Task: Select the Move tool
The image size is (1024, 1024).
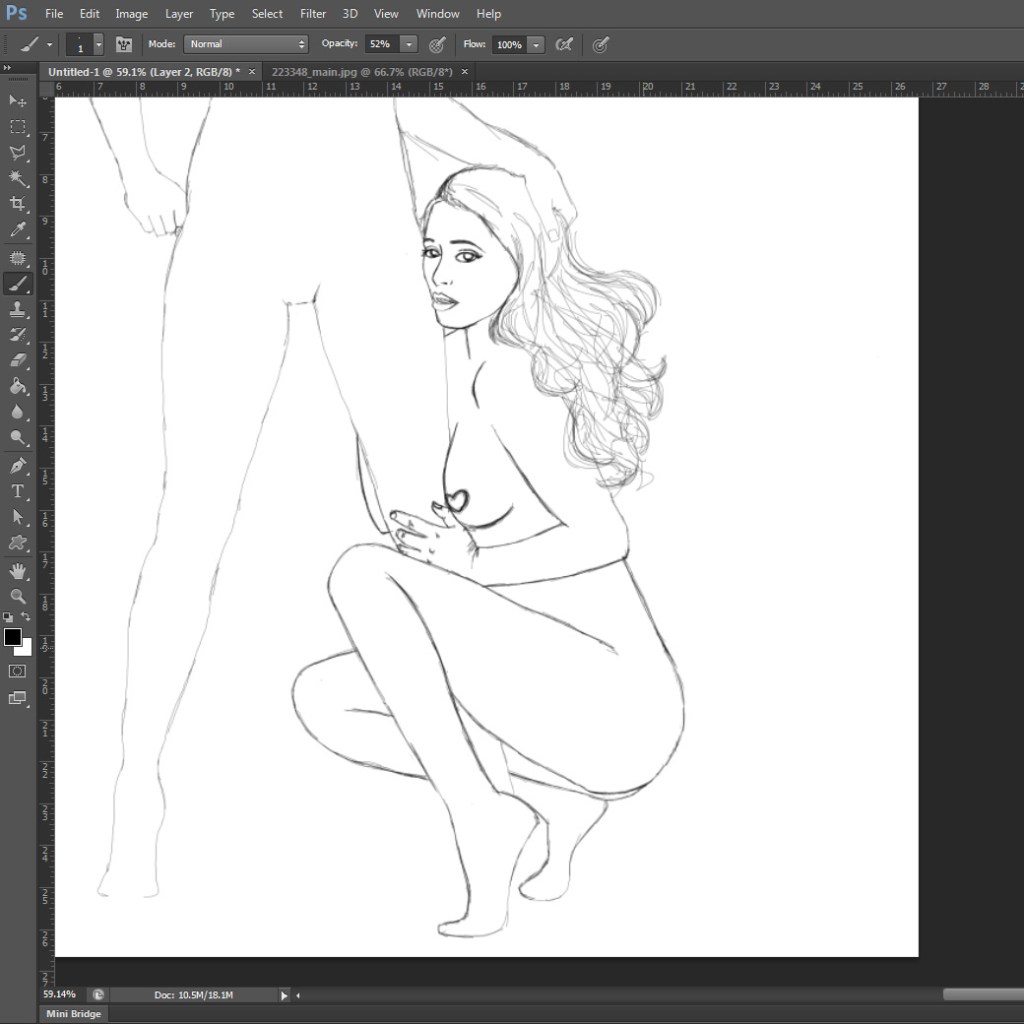Action: click(16, 101)
